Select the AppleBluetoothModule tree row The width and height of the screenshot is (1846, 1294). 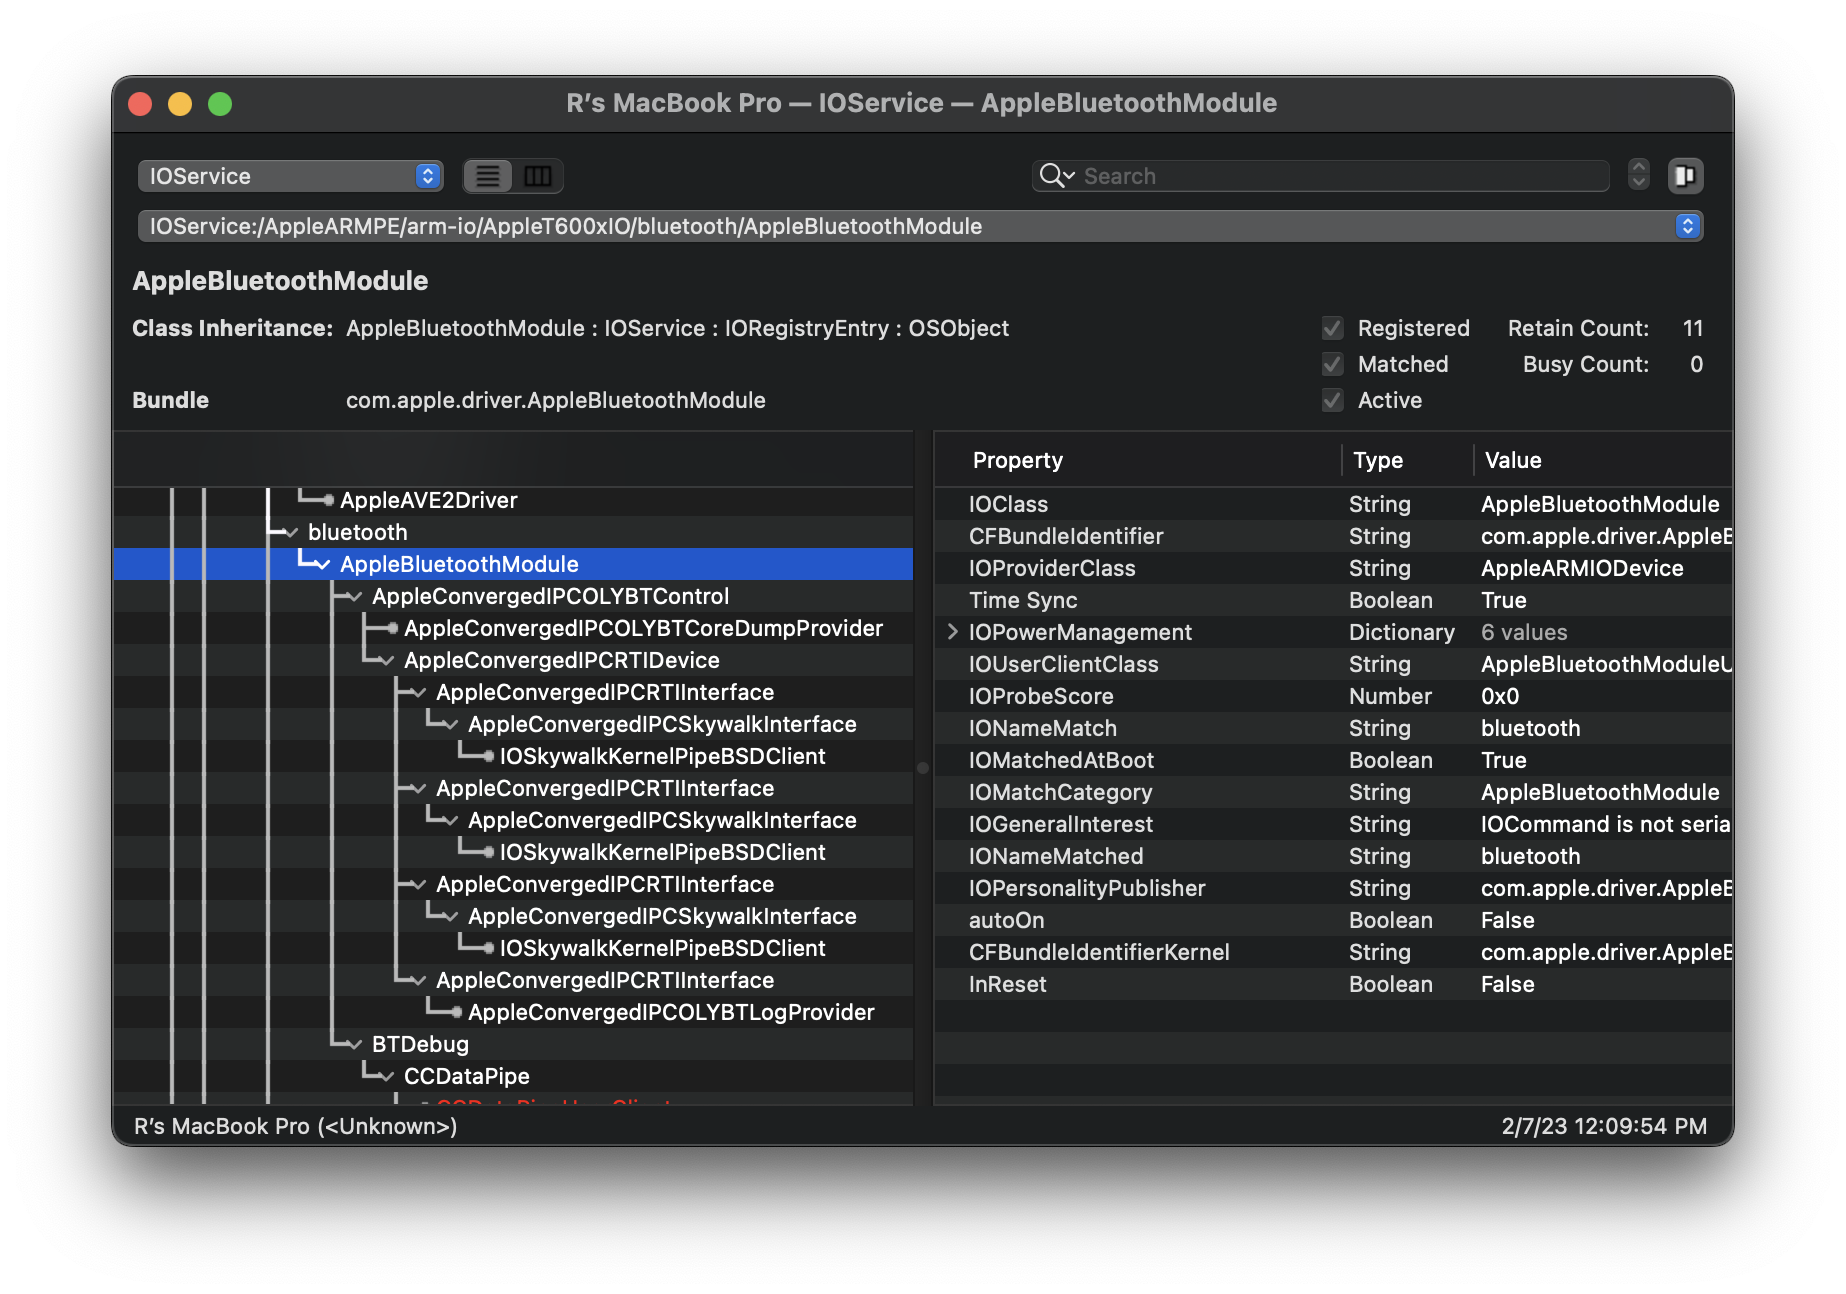[x=513, y=564]
